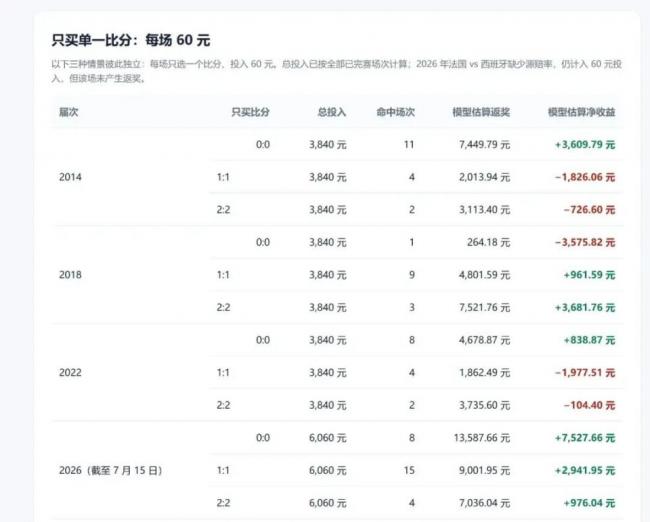Click the 1:1 score in the 2026 group
650x522 pixels.
pyautogui.click(x=223, y=471)
